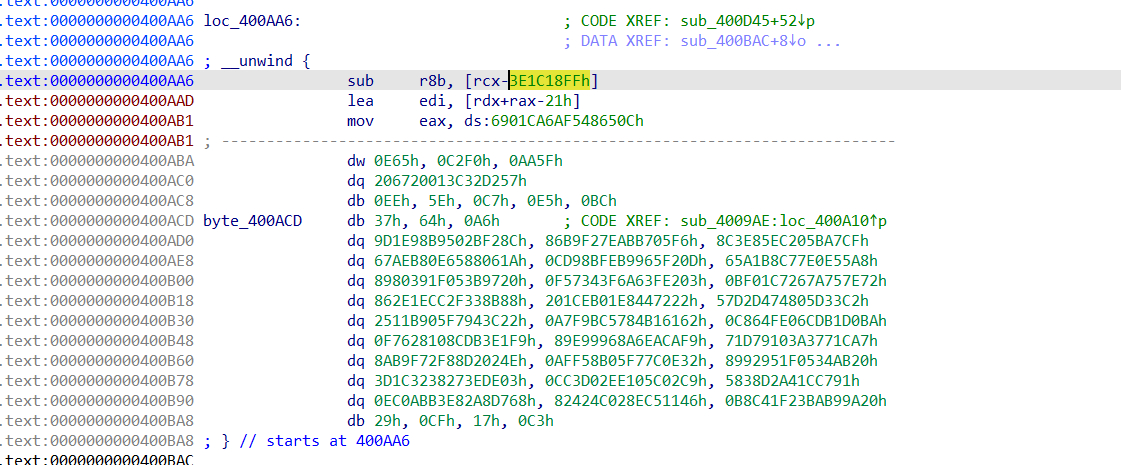Image resolution: width=1121 pixels, height=465 pixels.
Task: Click the db 29h, 0CFh line
Action: pyautogui.click(x=450, y=421)
